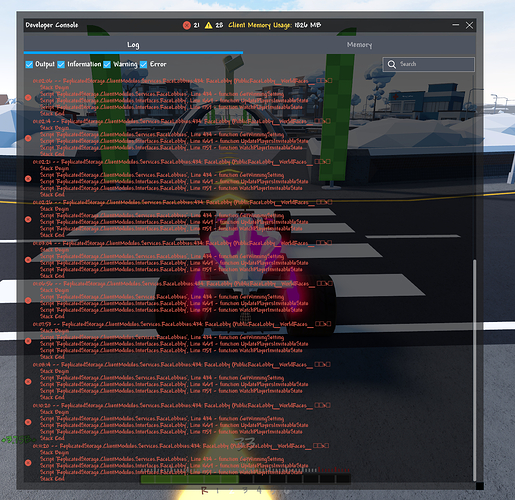The image size is (515, 500).
Task: Select the 01:02:14 error header line
Action: 182,121
